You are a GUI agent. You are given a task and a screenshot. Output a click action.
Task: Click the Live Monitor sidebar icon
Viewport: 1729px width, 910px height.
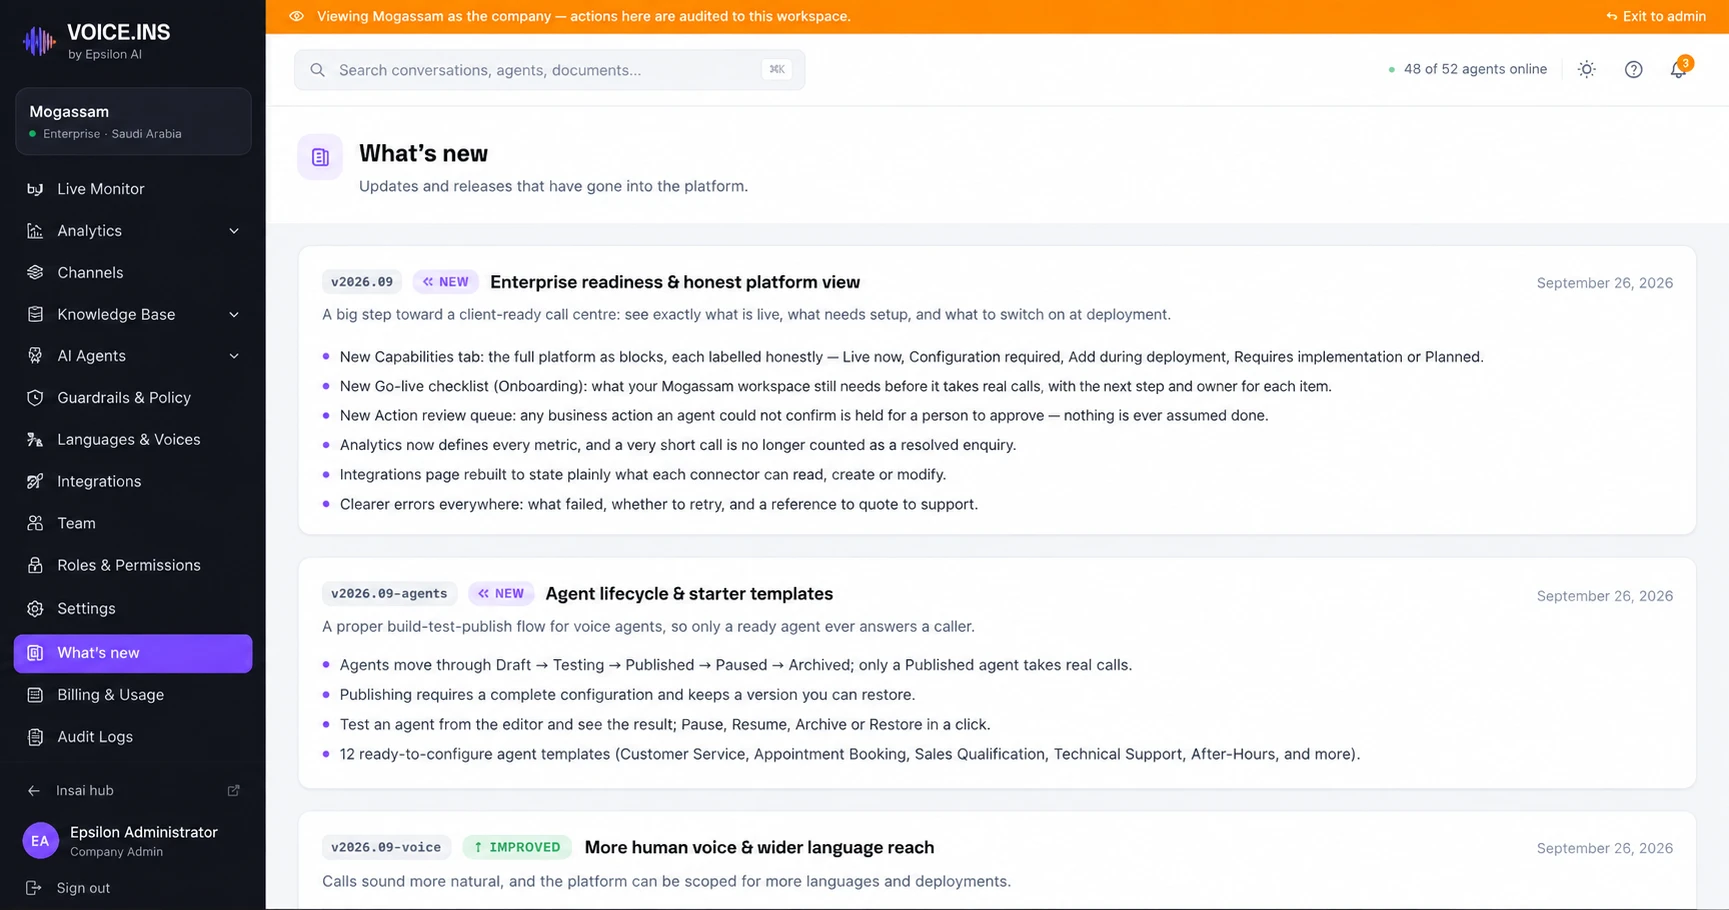coord(35,189)
